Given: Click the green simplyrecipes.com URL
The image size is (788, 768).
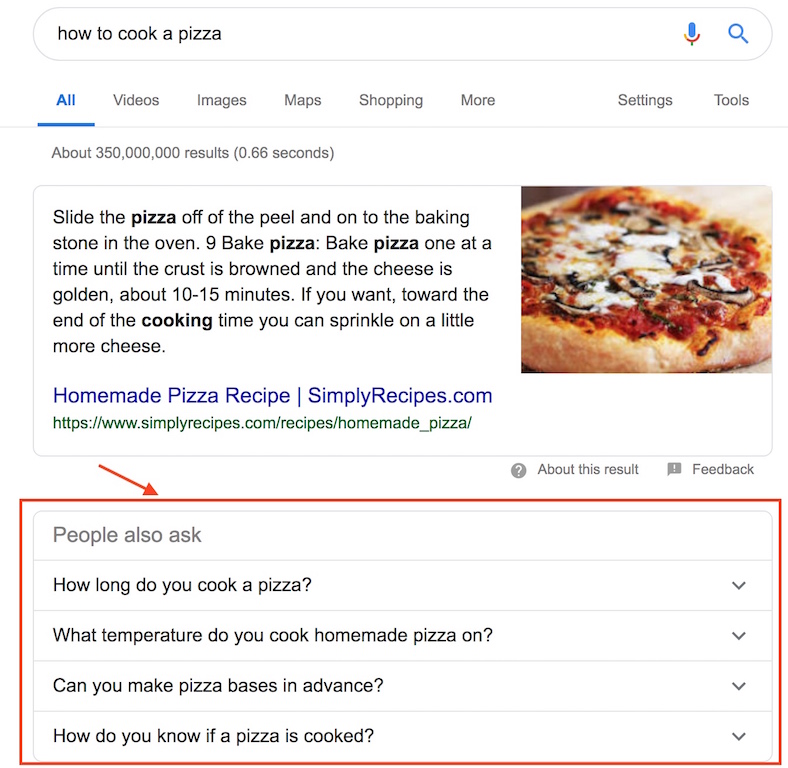Looking at the screenshot, I should pos(262,423).
